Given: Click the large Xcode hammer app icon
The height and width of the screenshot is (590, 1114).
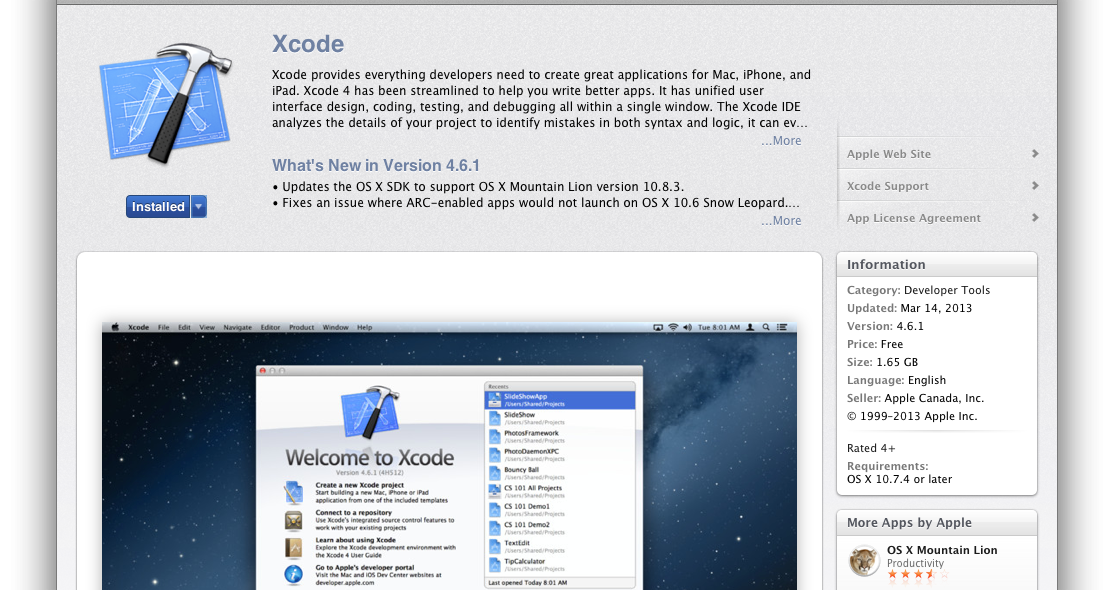Looking at the screenshot, I should [x=166, y=103].
